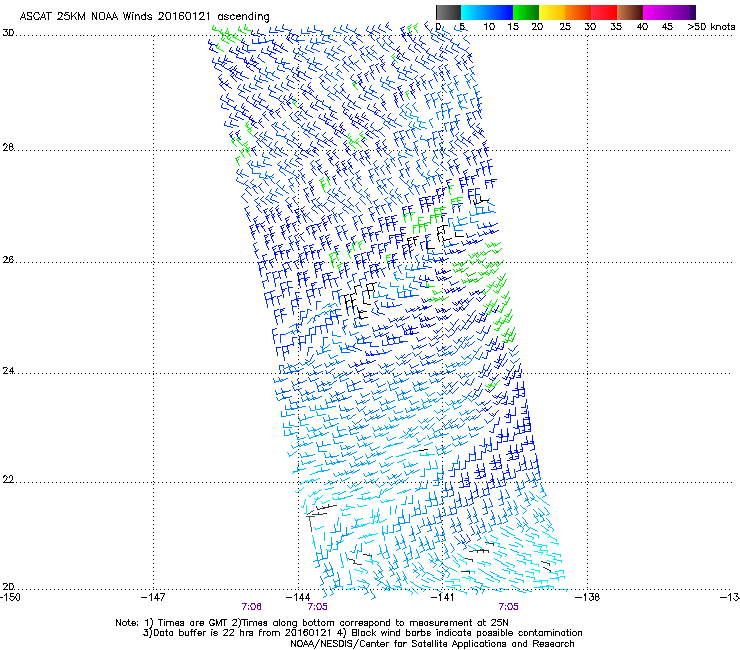Click the '>50 knots' legend label
Screen dimensions: 740x650
click(x=711, y=27)
